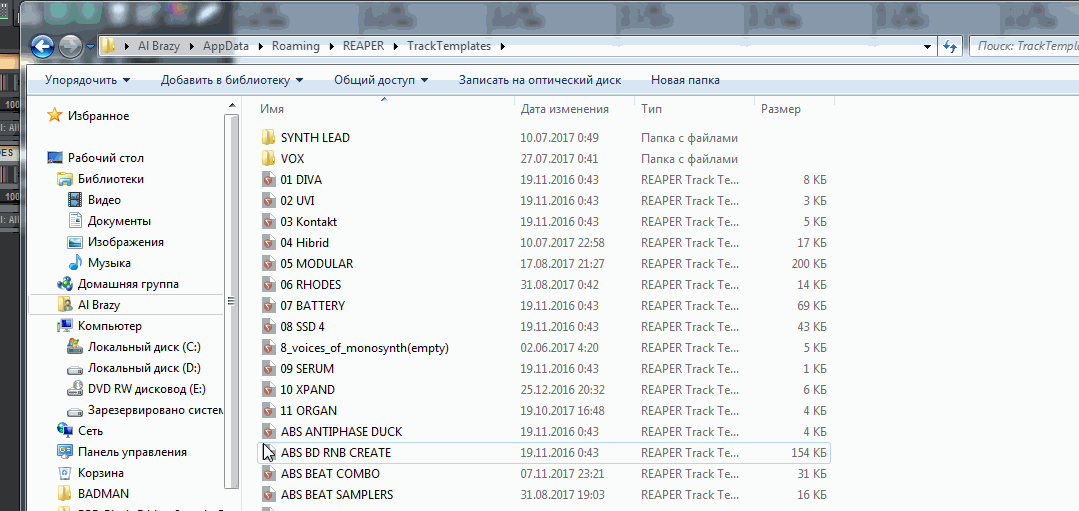
Task: Select 10 XPAND template file icon
Action: tap(268, 390)
